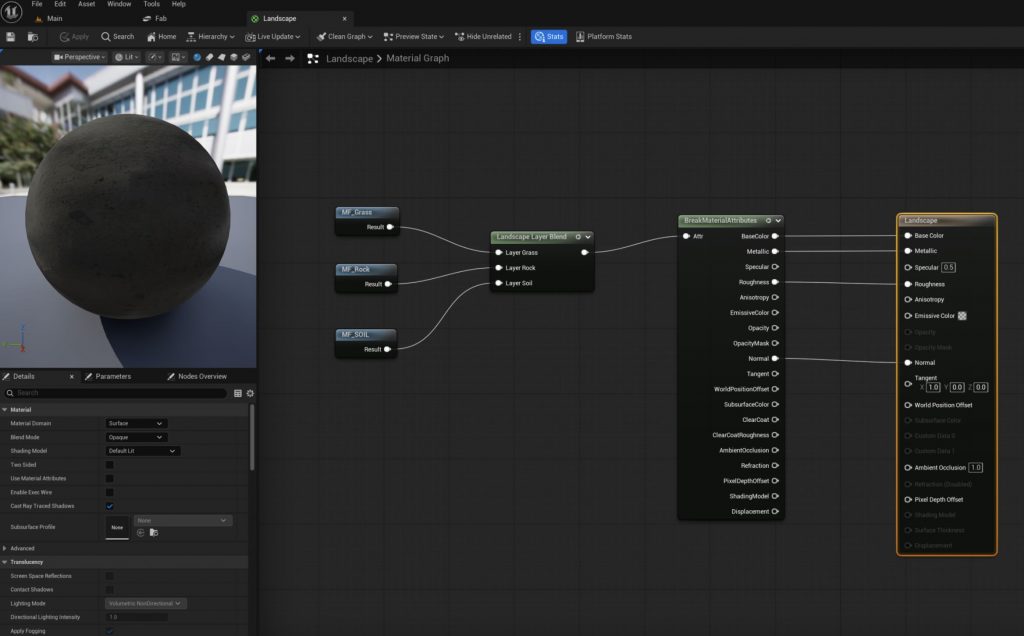The height and width of the screenshot is (636, 1024).
Task: Open the Shading Model dropdown
Action: tap(143, 451)
